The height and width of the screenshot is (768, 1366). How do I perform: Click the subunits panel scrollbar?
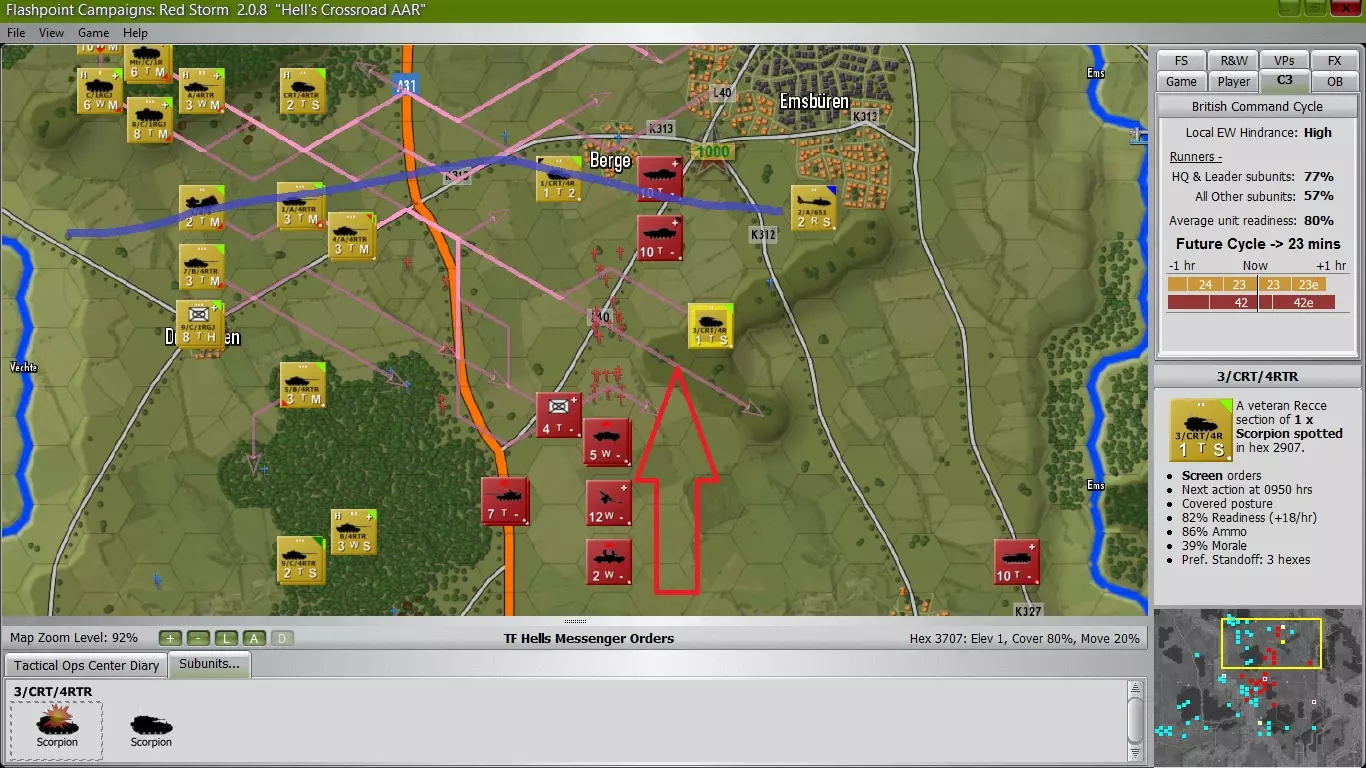(x=1135, y=720)
